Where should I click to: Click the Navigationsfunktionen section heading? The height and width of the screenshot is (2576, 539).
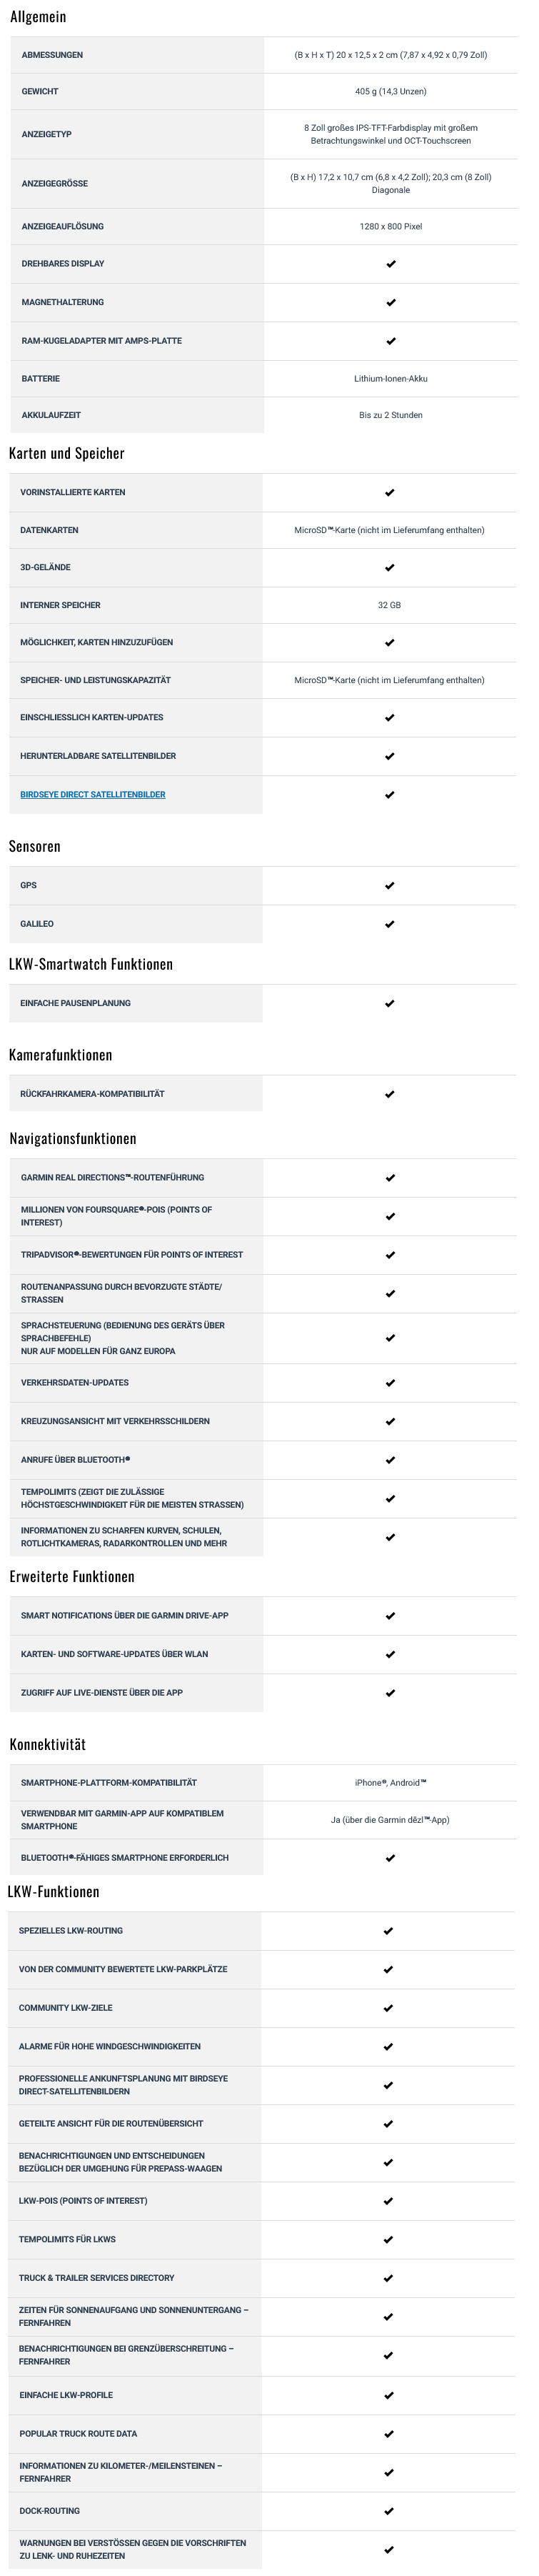point(73,1138)
